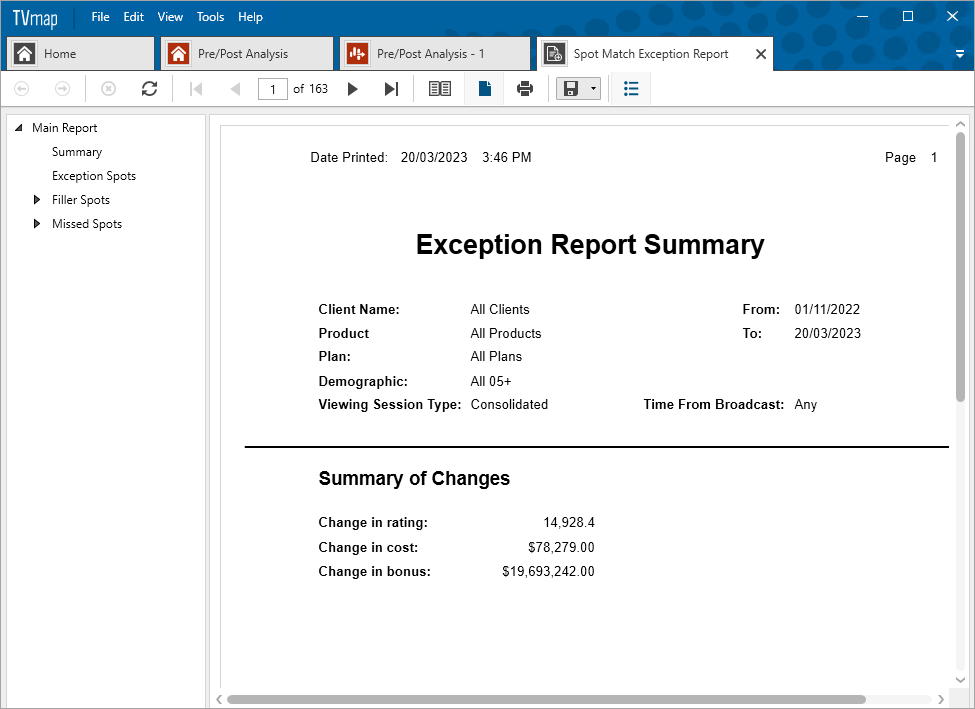The image size is (975, 709).
Task: Collapse the Main Report tree node
Action: pos(19,127)
